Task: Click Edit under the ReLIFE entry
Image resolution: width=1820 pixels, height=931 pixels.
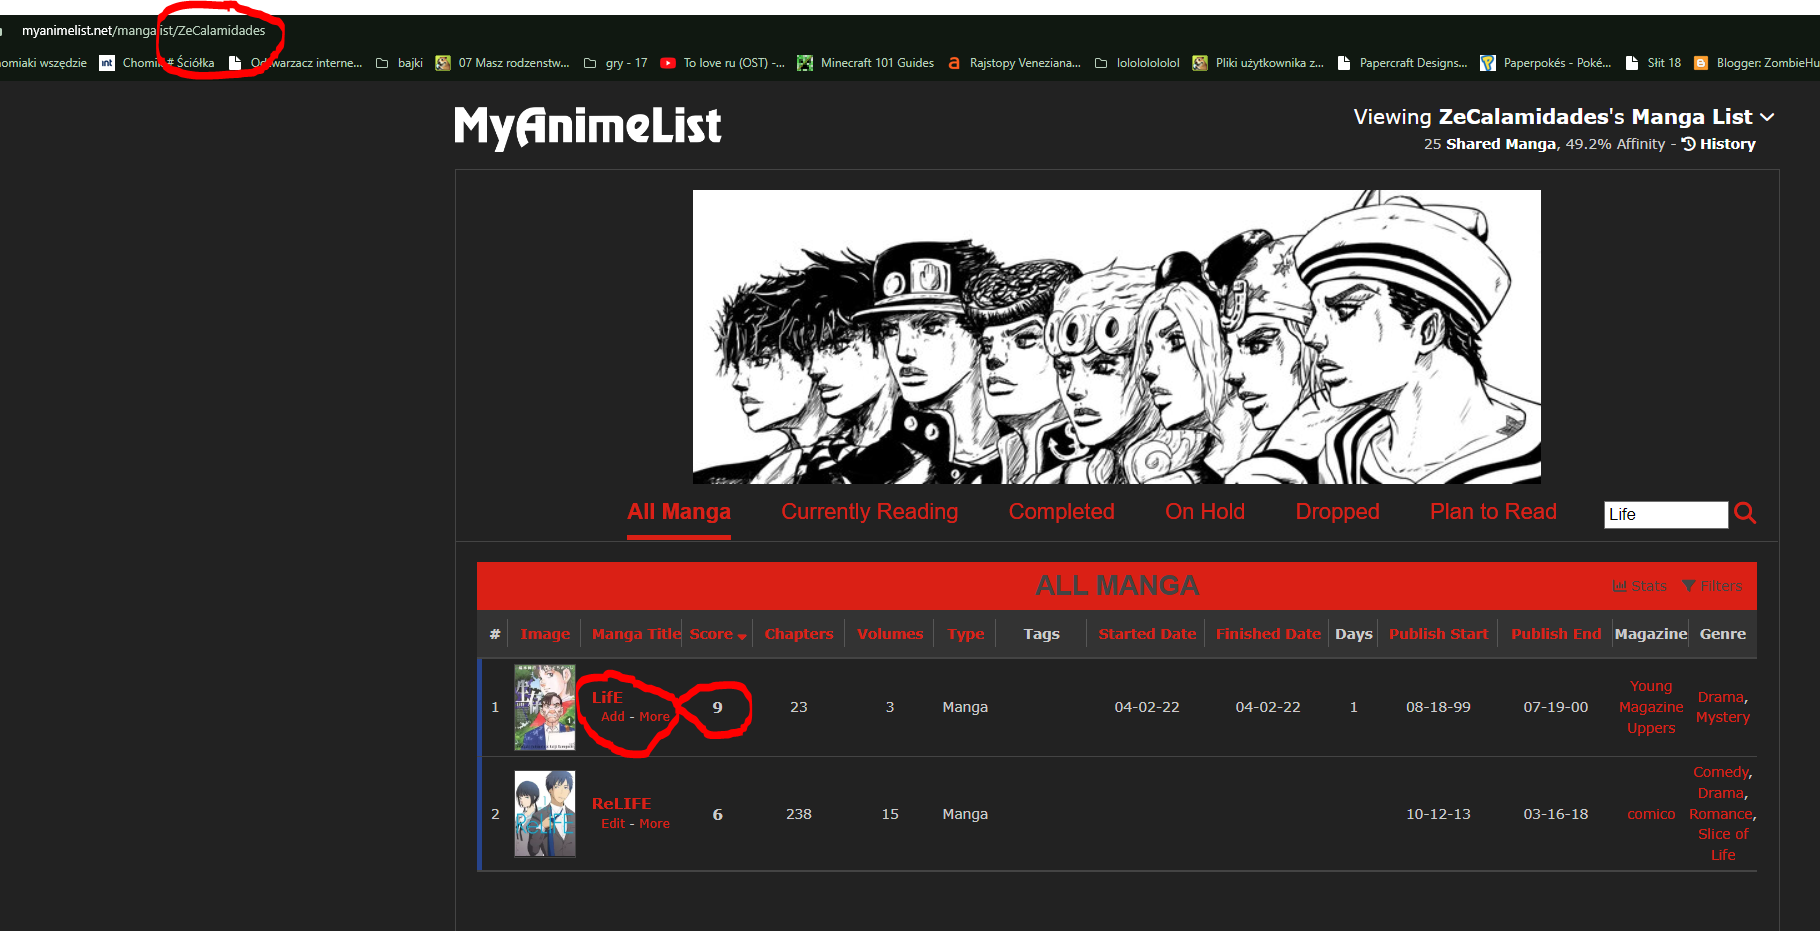Action: [612, 824]
